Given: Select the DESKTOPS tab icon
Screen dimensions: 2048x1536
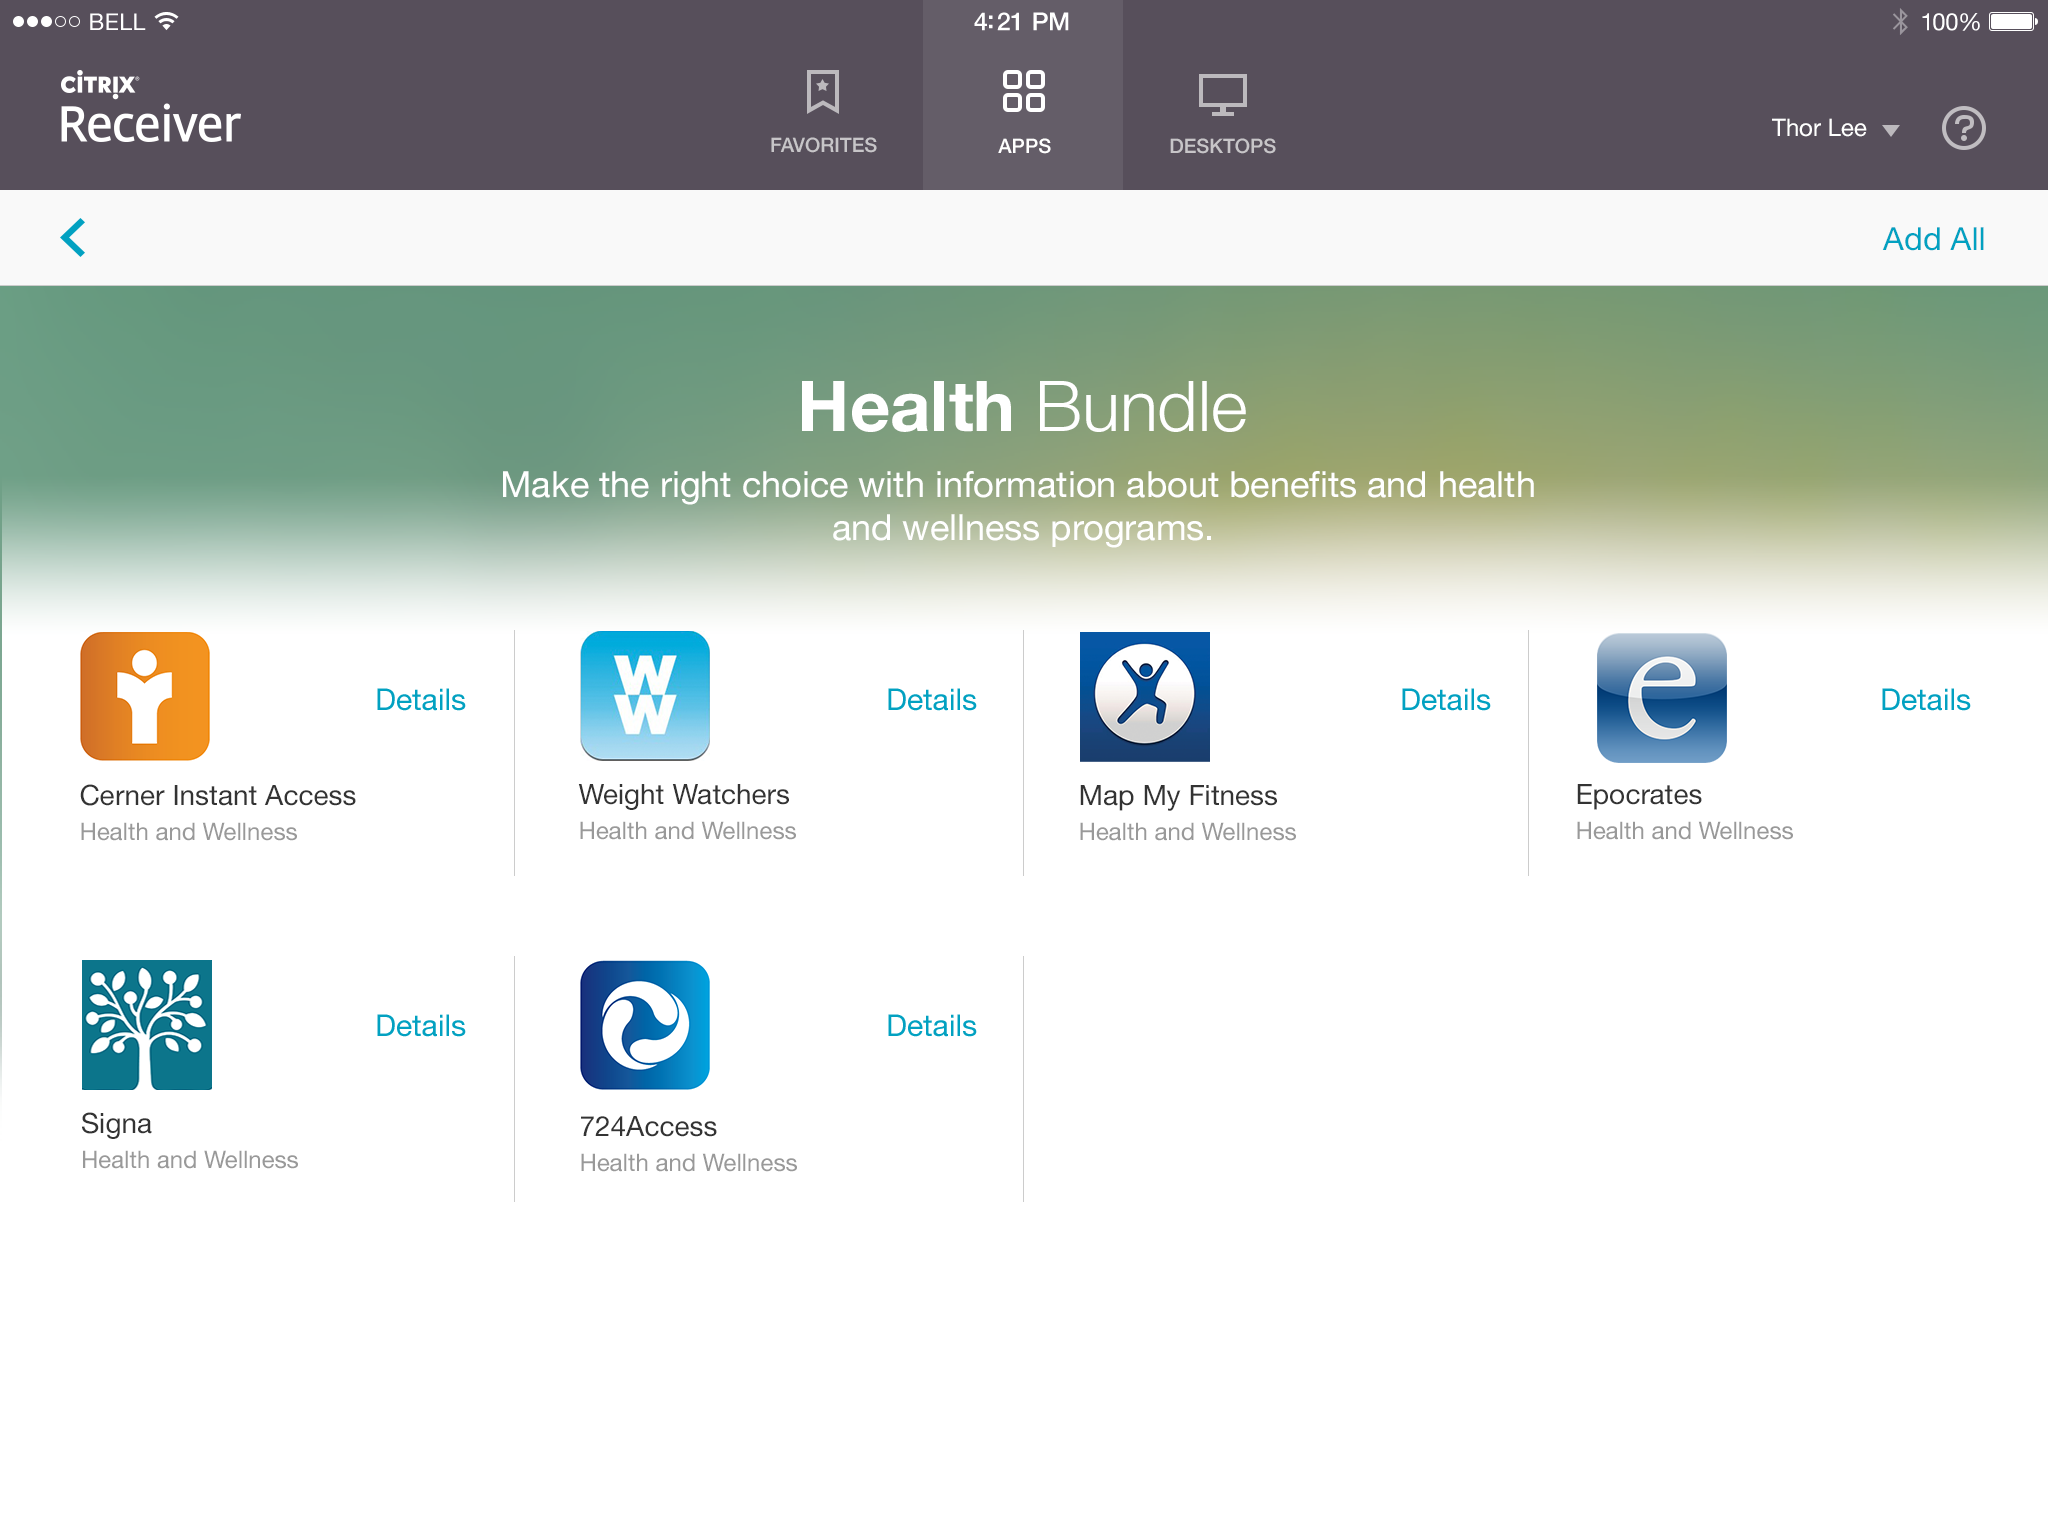Looking at the screenshot, I should click(x=1221, y=94).
